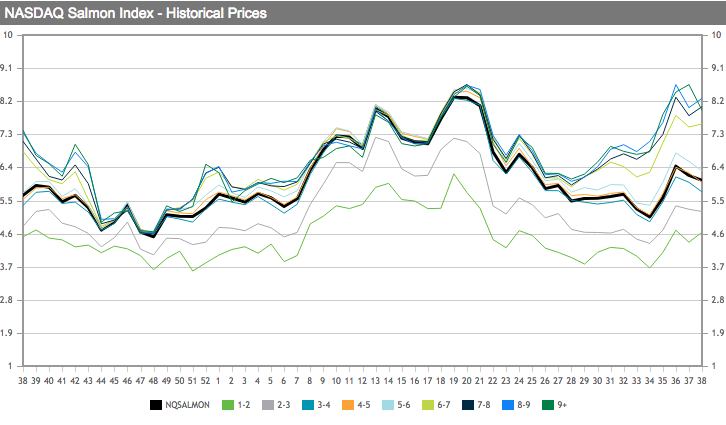Toggle the 2-3 gray legend swatch
This screenshot has height=425, width=726.
coord(268,405)
